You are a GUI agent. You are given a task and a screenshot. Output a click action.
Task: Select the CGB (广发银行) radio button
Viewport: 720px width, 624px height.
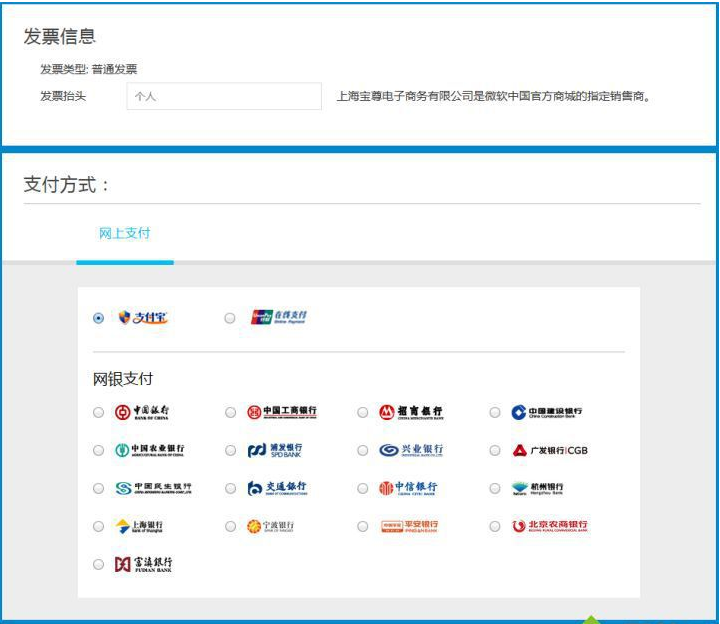coord(495,451)
